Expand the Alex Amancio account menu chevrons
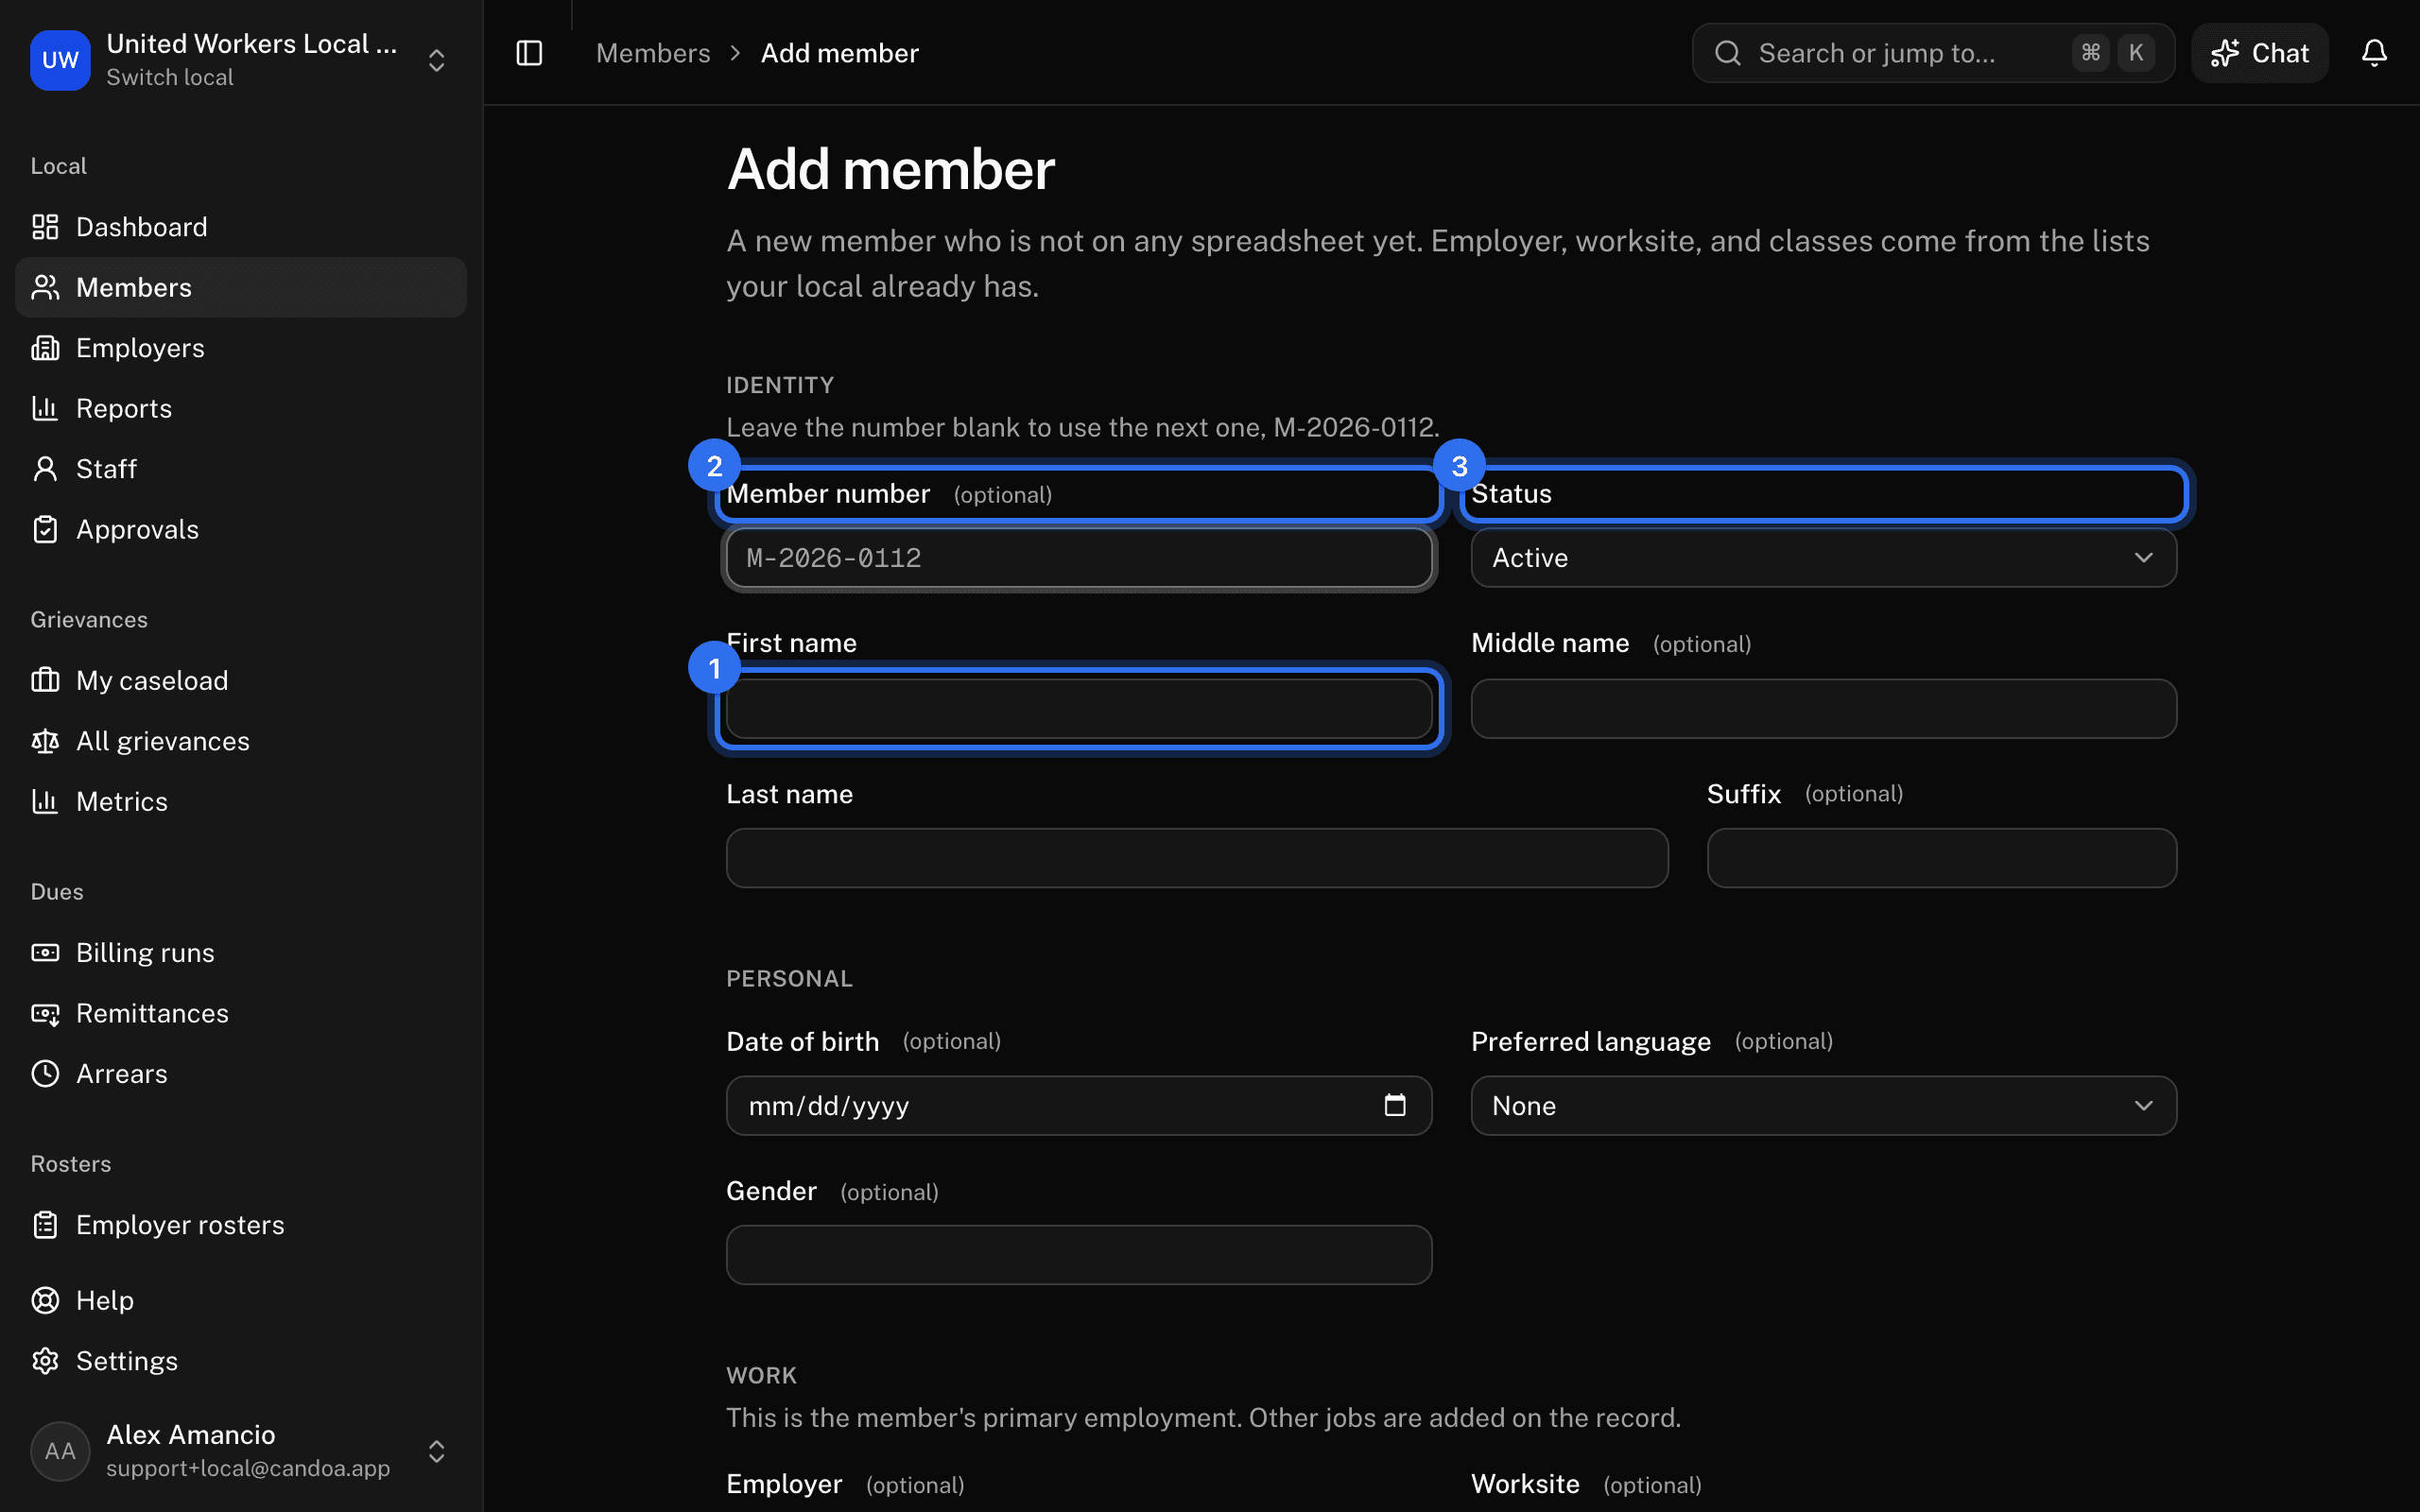Image resolution: width=2420 pixels, height=1512 pixels. 436,1451
